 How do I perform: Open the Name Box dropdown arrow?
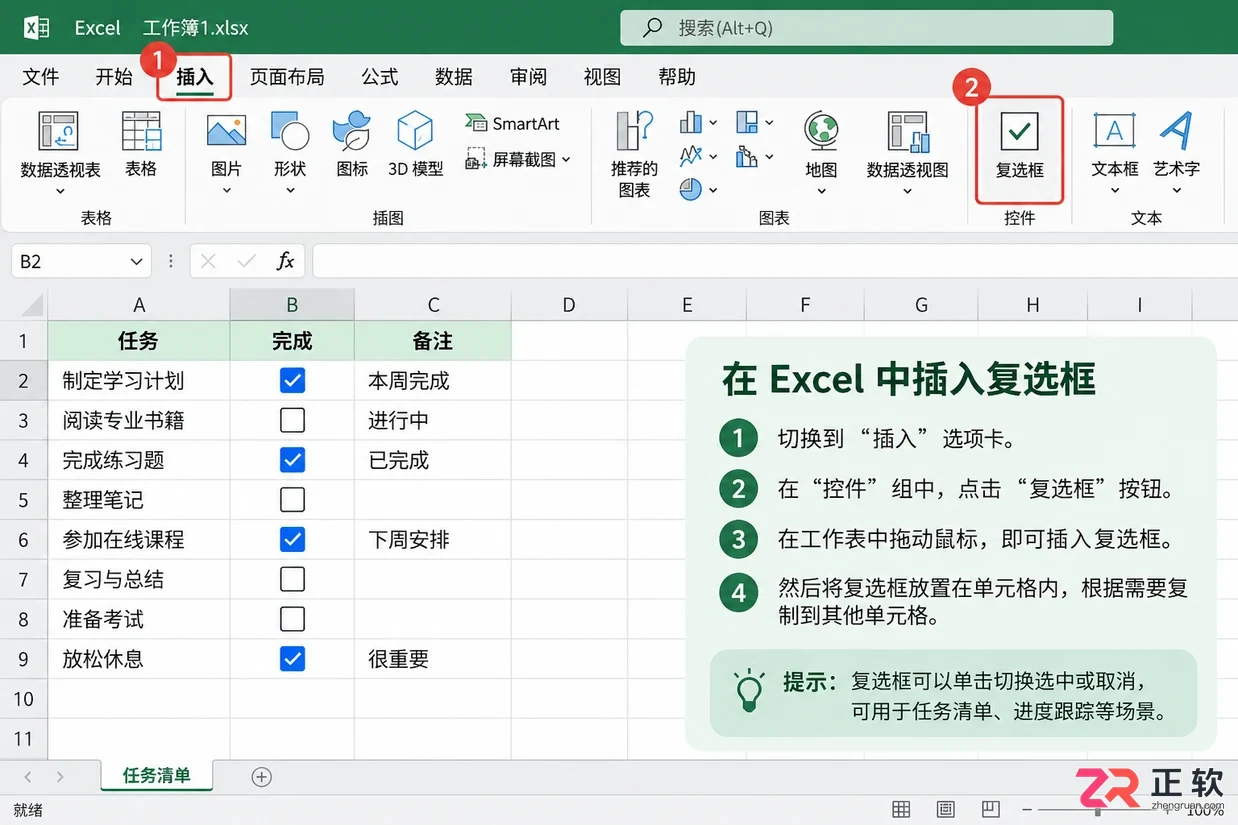tap(137, 262)
